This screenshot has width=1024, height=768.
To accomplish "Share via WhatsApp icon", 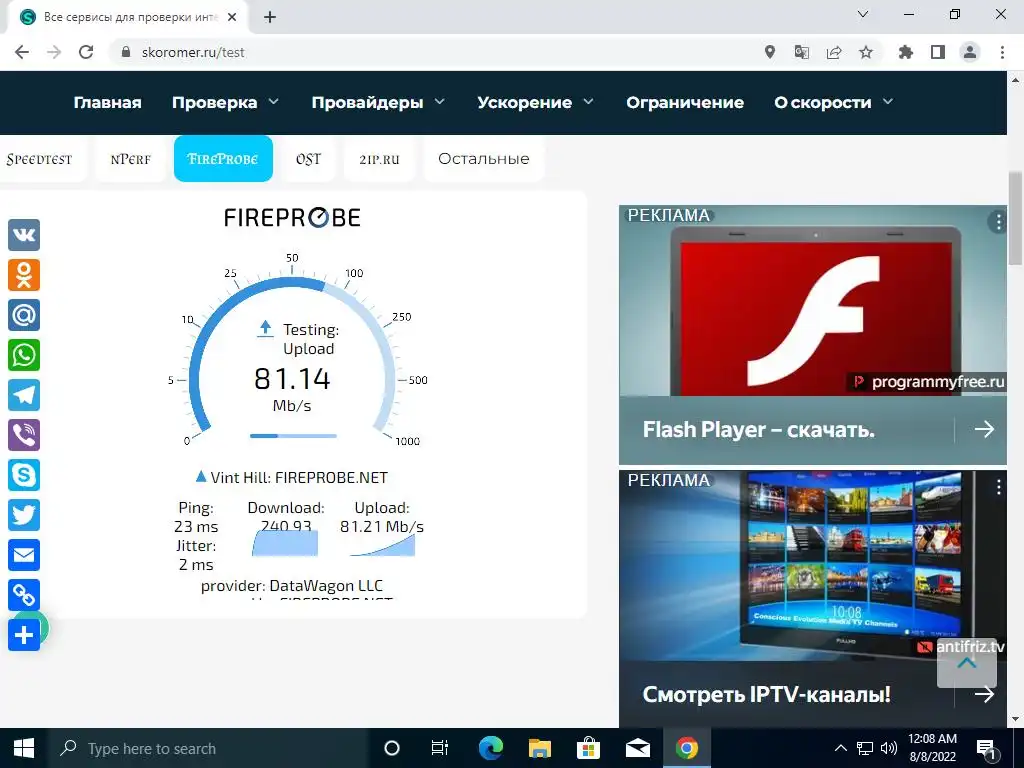I will (x=24, y=355).
